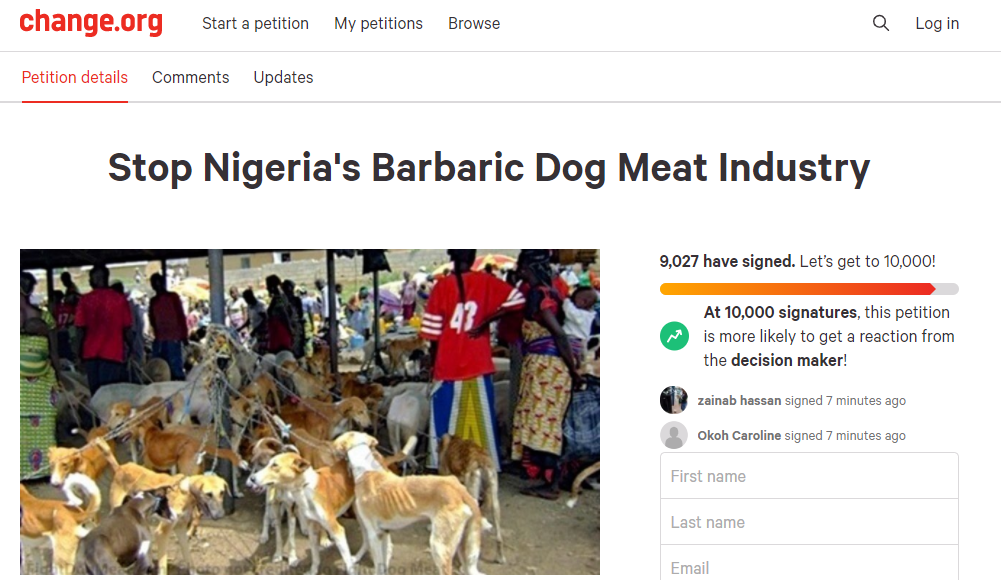The height and width of the screenshot is (580, 1001).
Task: Click the petition title heading
Action: pos(489,167)
